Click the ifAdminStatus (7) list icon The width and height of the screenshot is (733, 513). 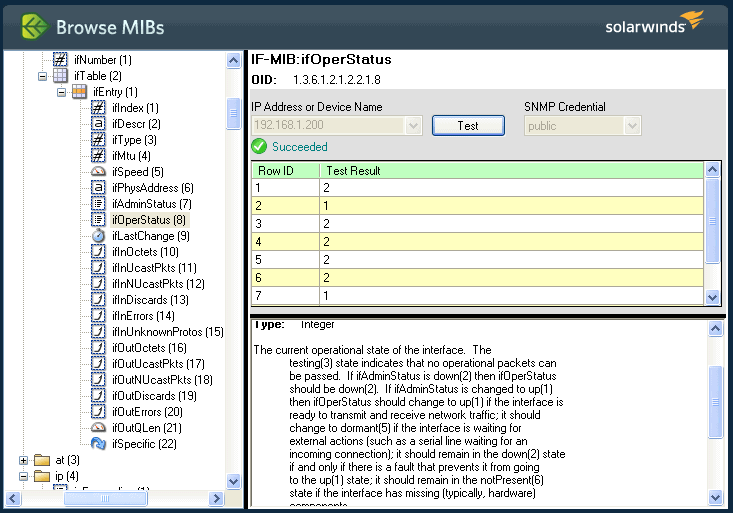point(98,203)
